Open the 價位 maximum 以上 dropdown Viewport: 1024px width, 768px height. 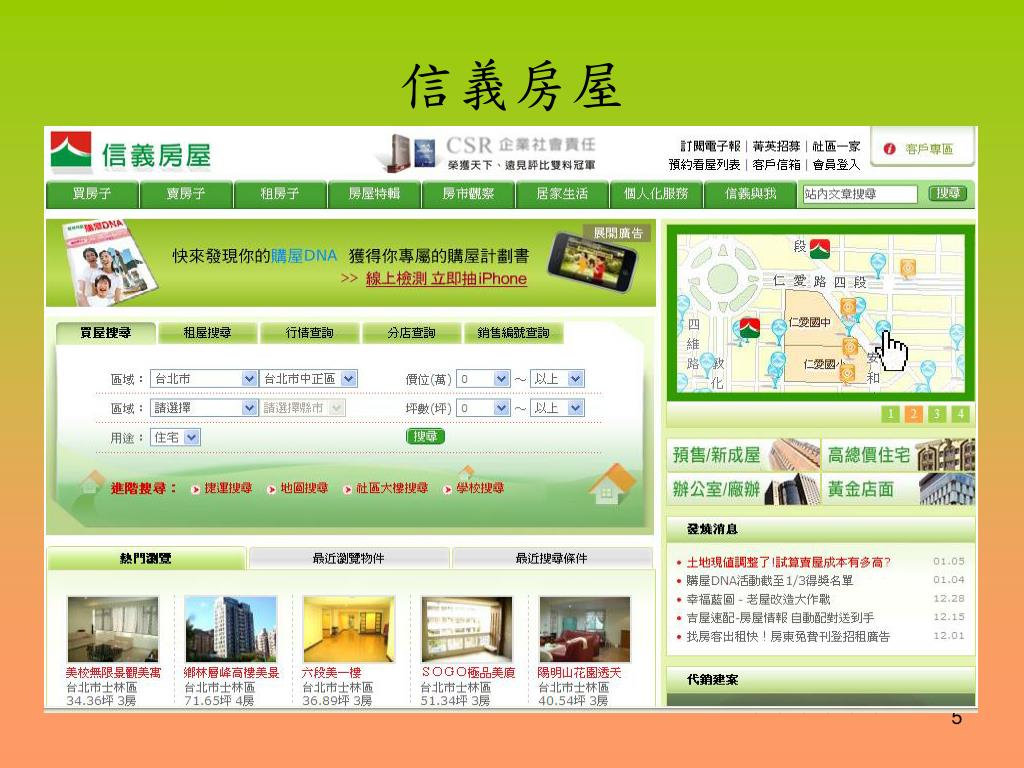[x=557, y=379]
